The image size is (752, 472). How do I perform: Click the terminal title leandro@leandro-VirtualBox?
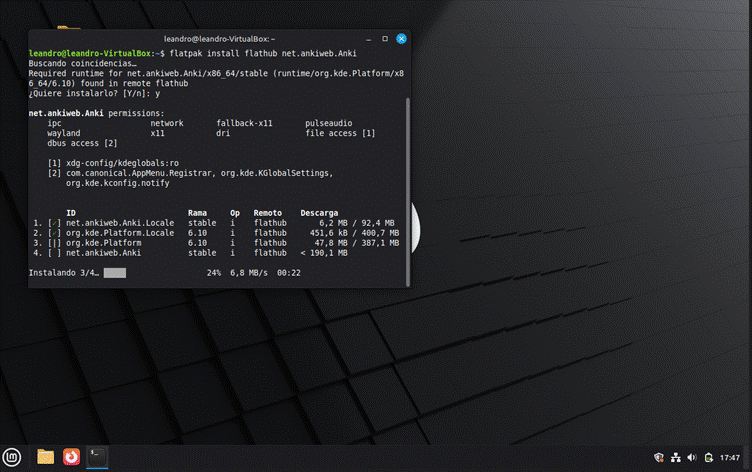tap(219, 39)
